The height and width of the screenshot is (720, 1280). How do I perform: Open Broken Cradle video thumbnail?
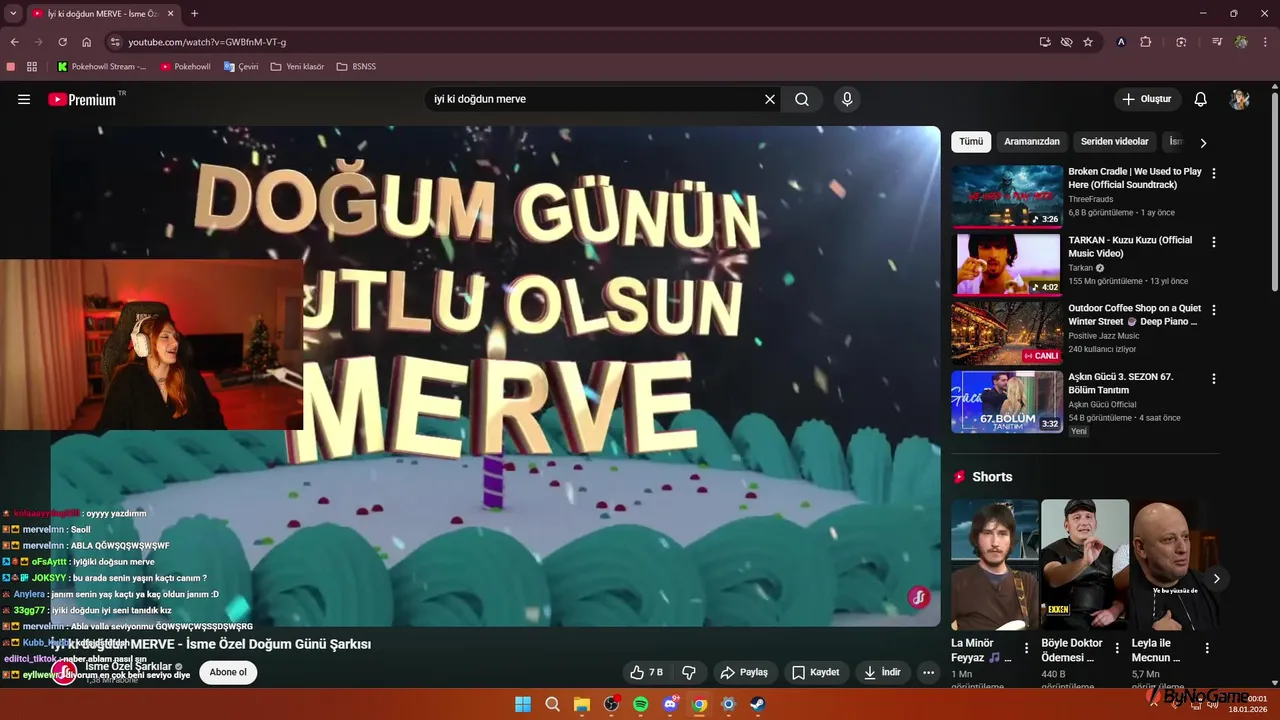(x=1007, y=196)
